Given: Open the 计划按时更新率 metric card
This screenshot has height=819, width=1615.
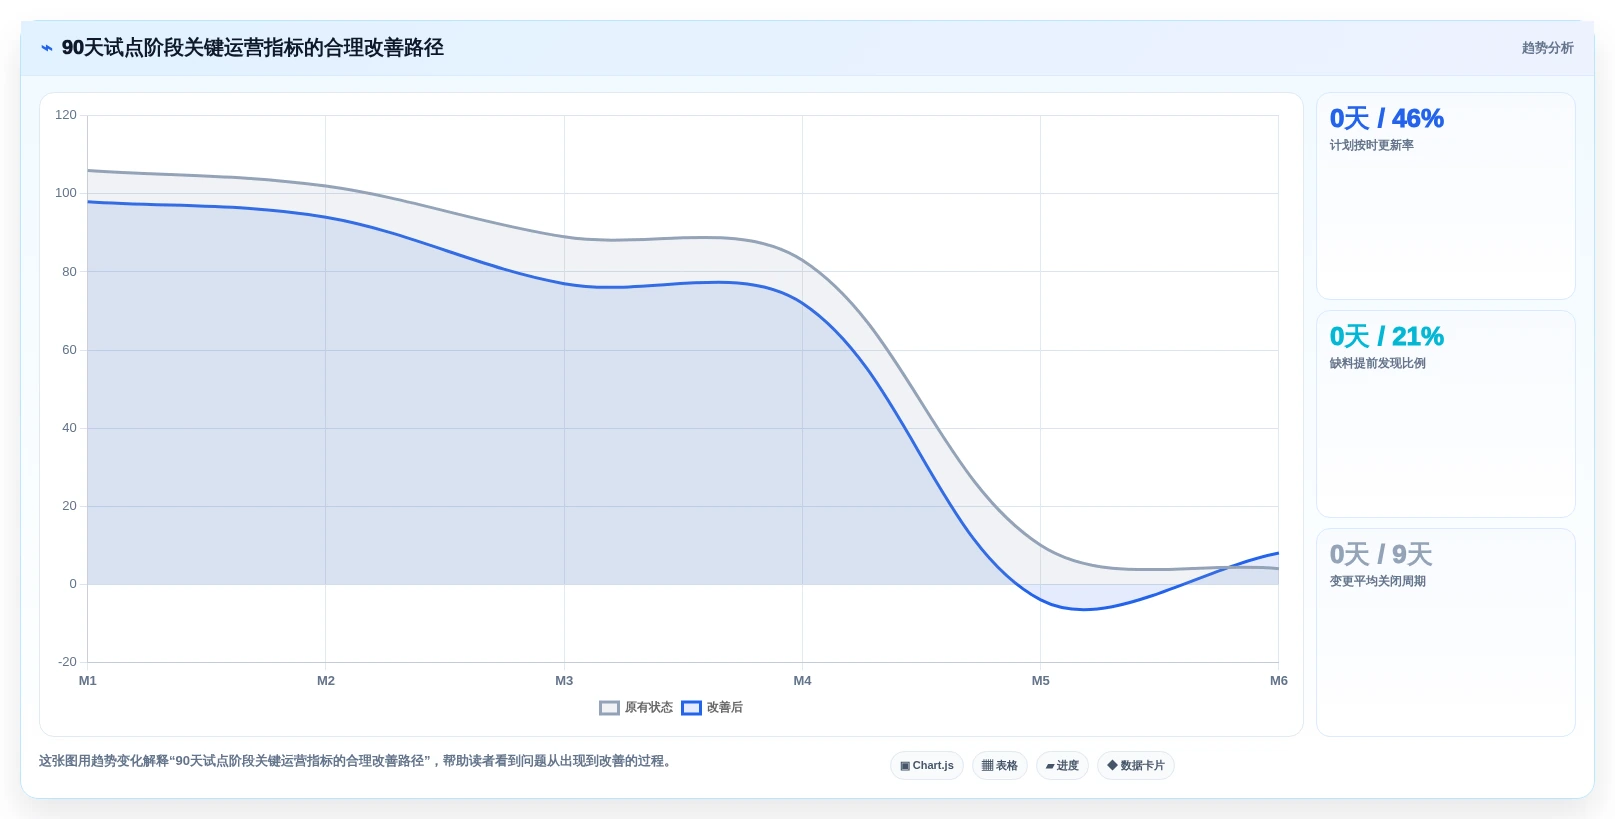Looking at the screenshot, I should [1446, 196].
